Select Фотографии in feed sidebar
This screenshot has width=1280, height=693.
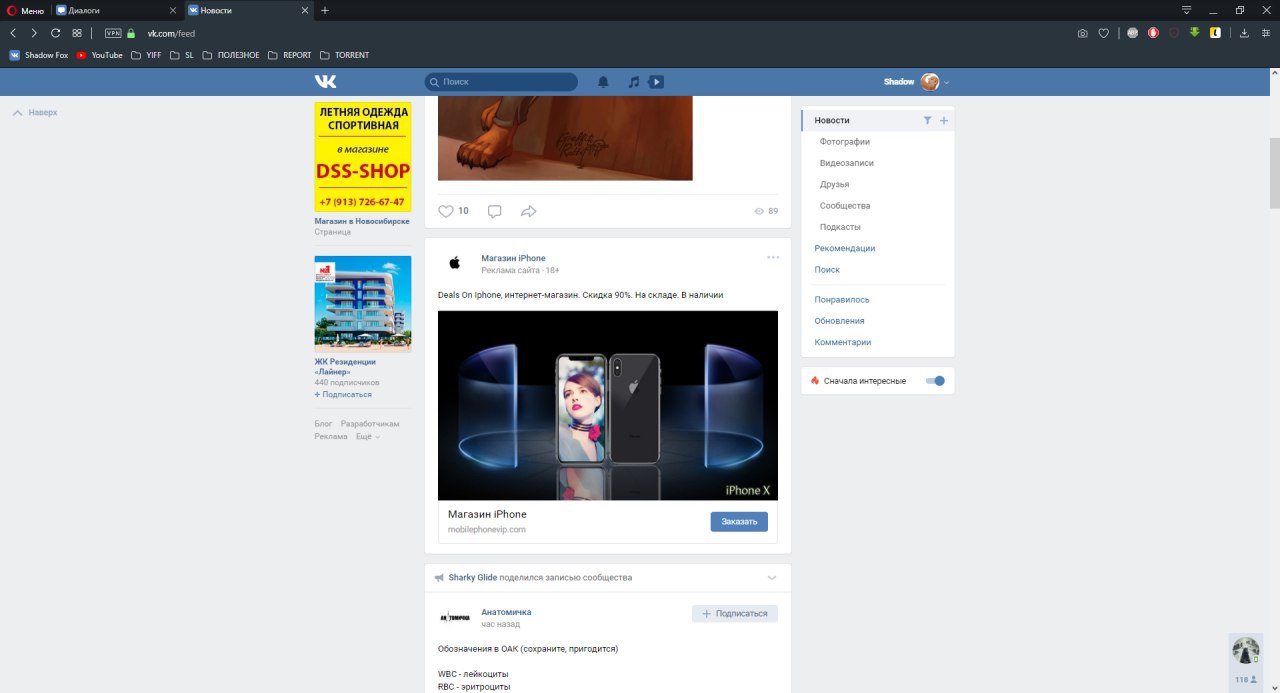(x=845, y=142)
